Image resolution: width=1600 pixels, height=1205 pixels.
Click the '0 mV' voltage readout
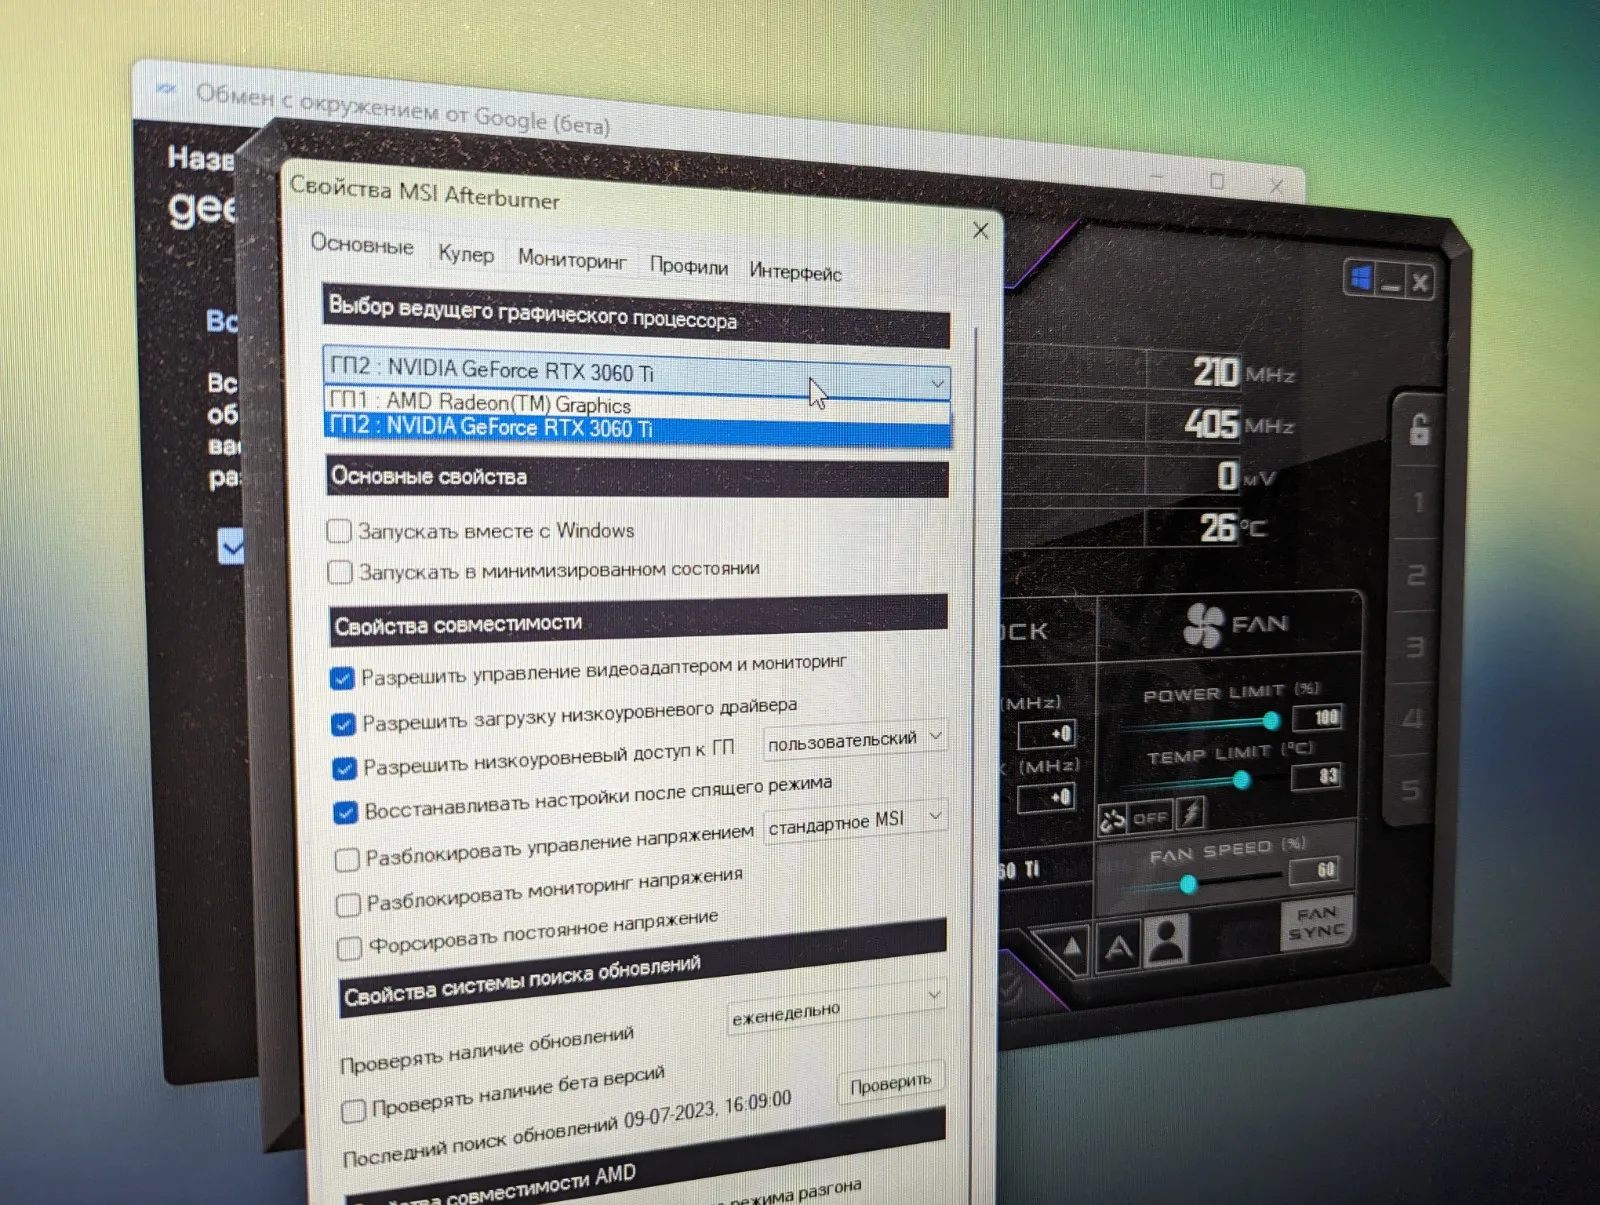(x=1245, y=476)
